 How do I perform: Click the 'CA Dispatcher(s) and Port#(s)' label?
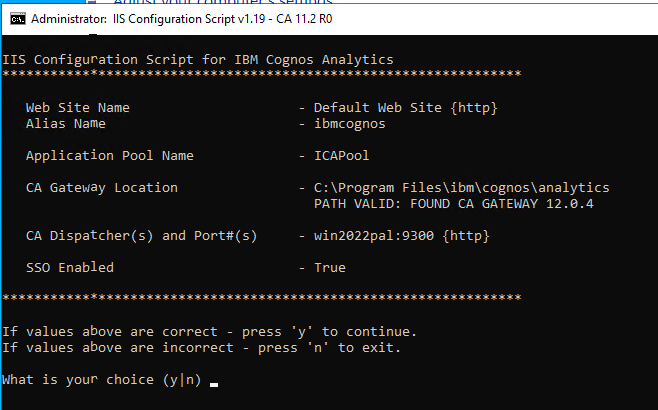point(141,236)
